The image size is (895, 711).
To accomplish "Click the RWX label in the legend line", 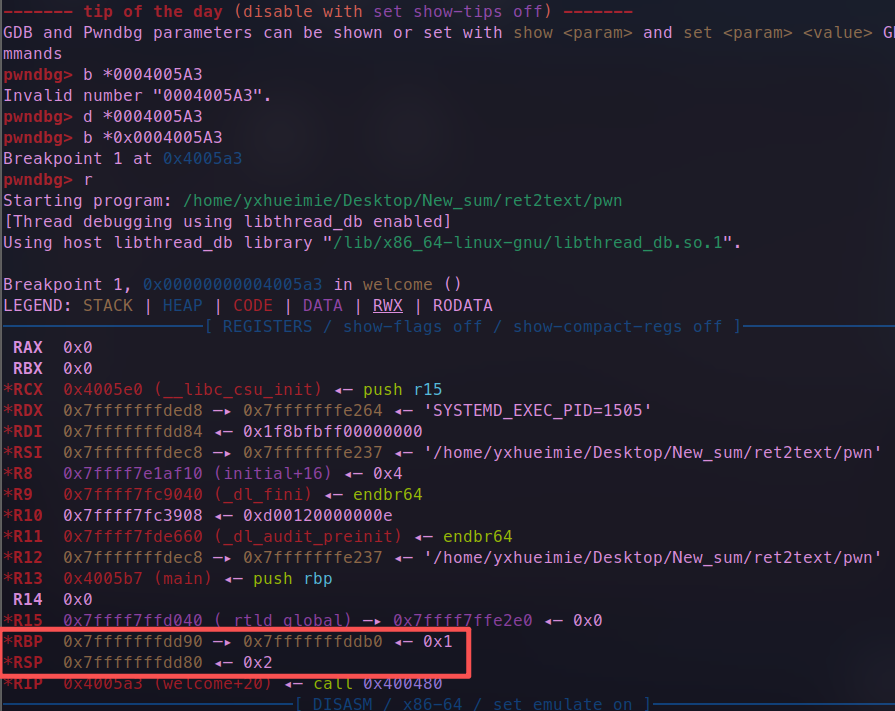I will (388, 305).
